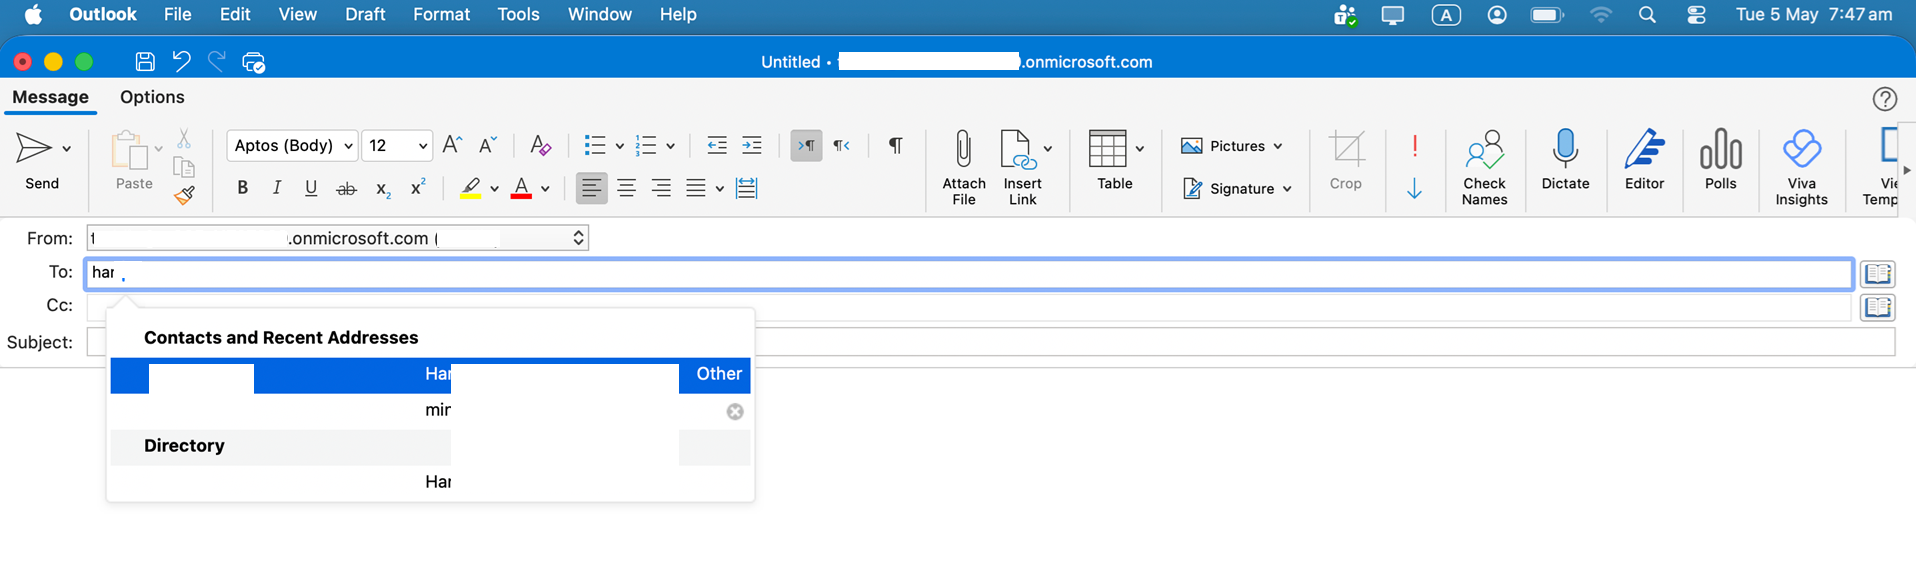Viewport: 1916px width, 576px height.
Task: Open address book for To field
Action: click(1878, 274)
